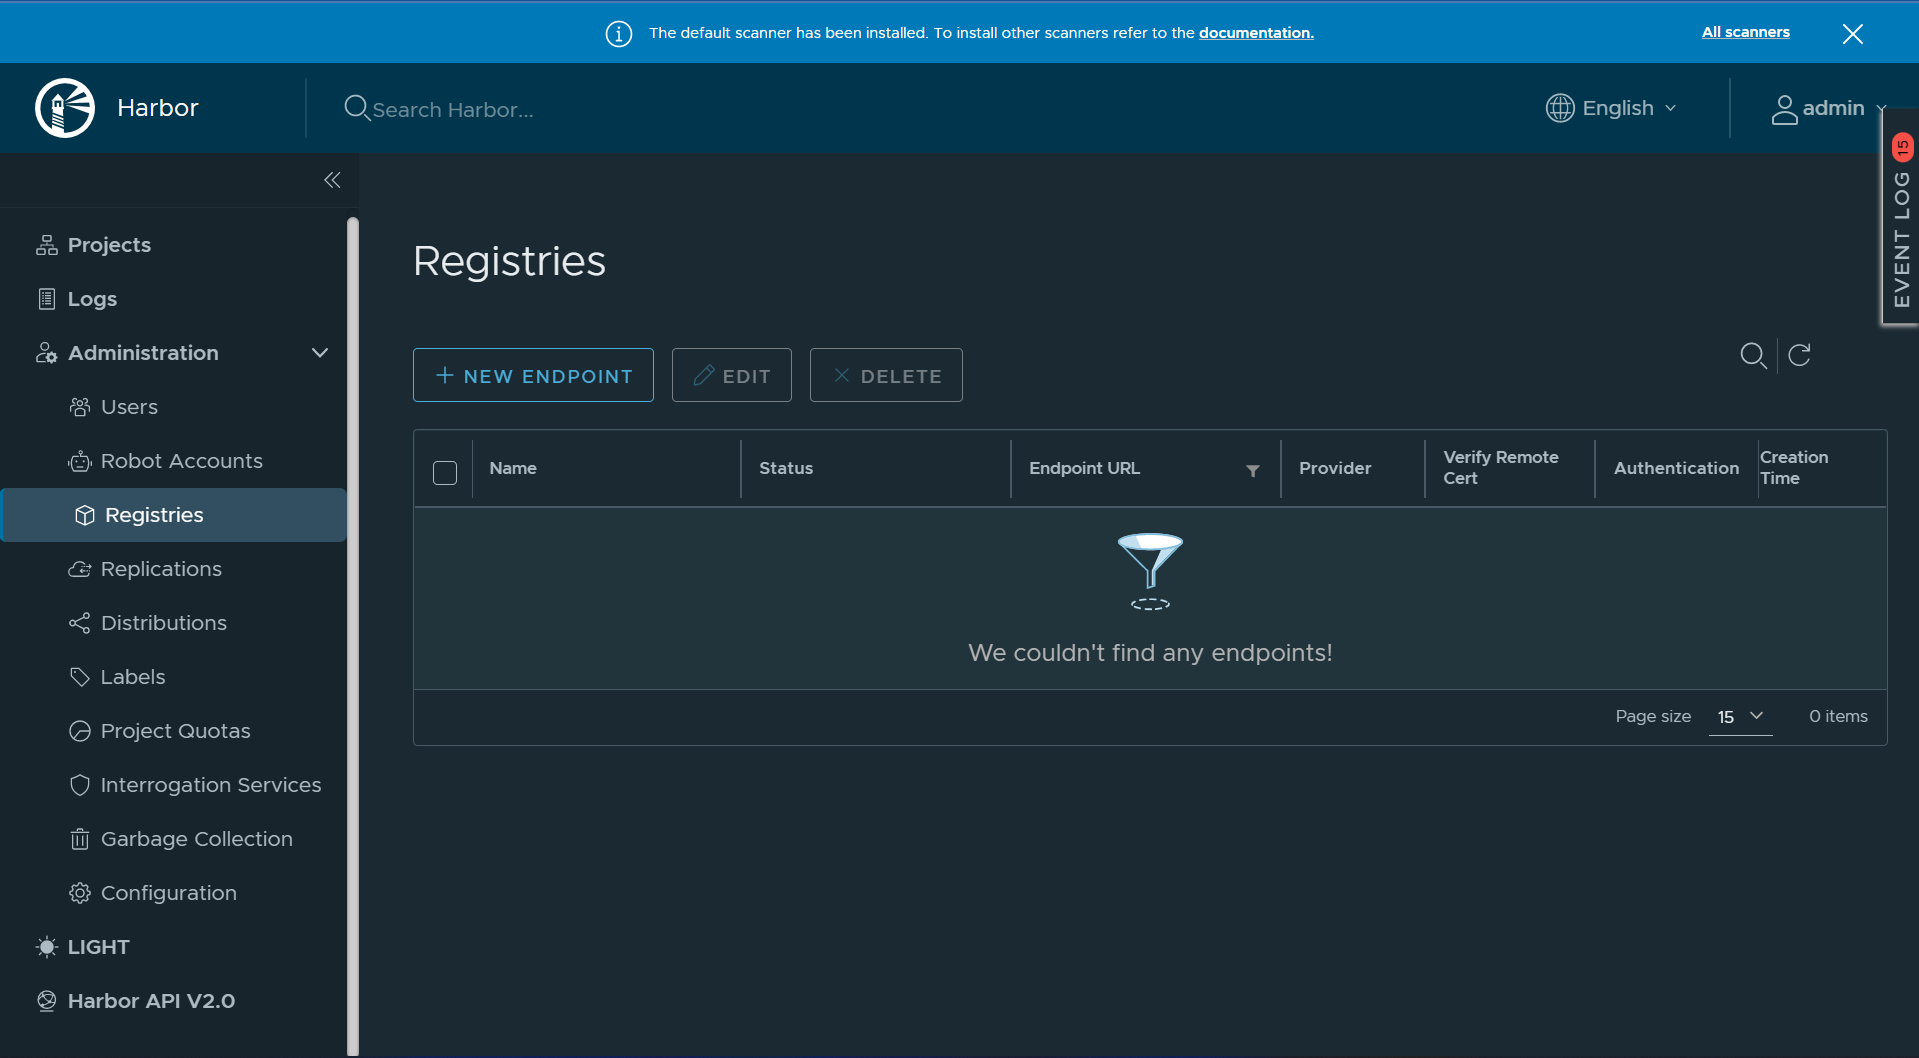The height and width of the screenshot is (1058, 1919).
Task: Click the sidebar vertical scrollbar
Action: point(352,636)
